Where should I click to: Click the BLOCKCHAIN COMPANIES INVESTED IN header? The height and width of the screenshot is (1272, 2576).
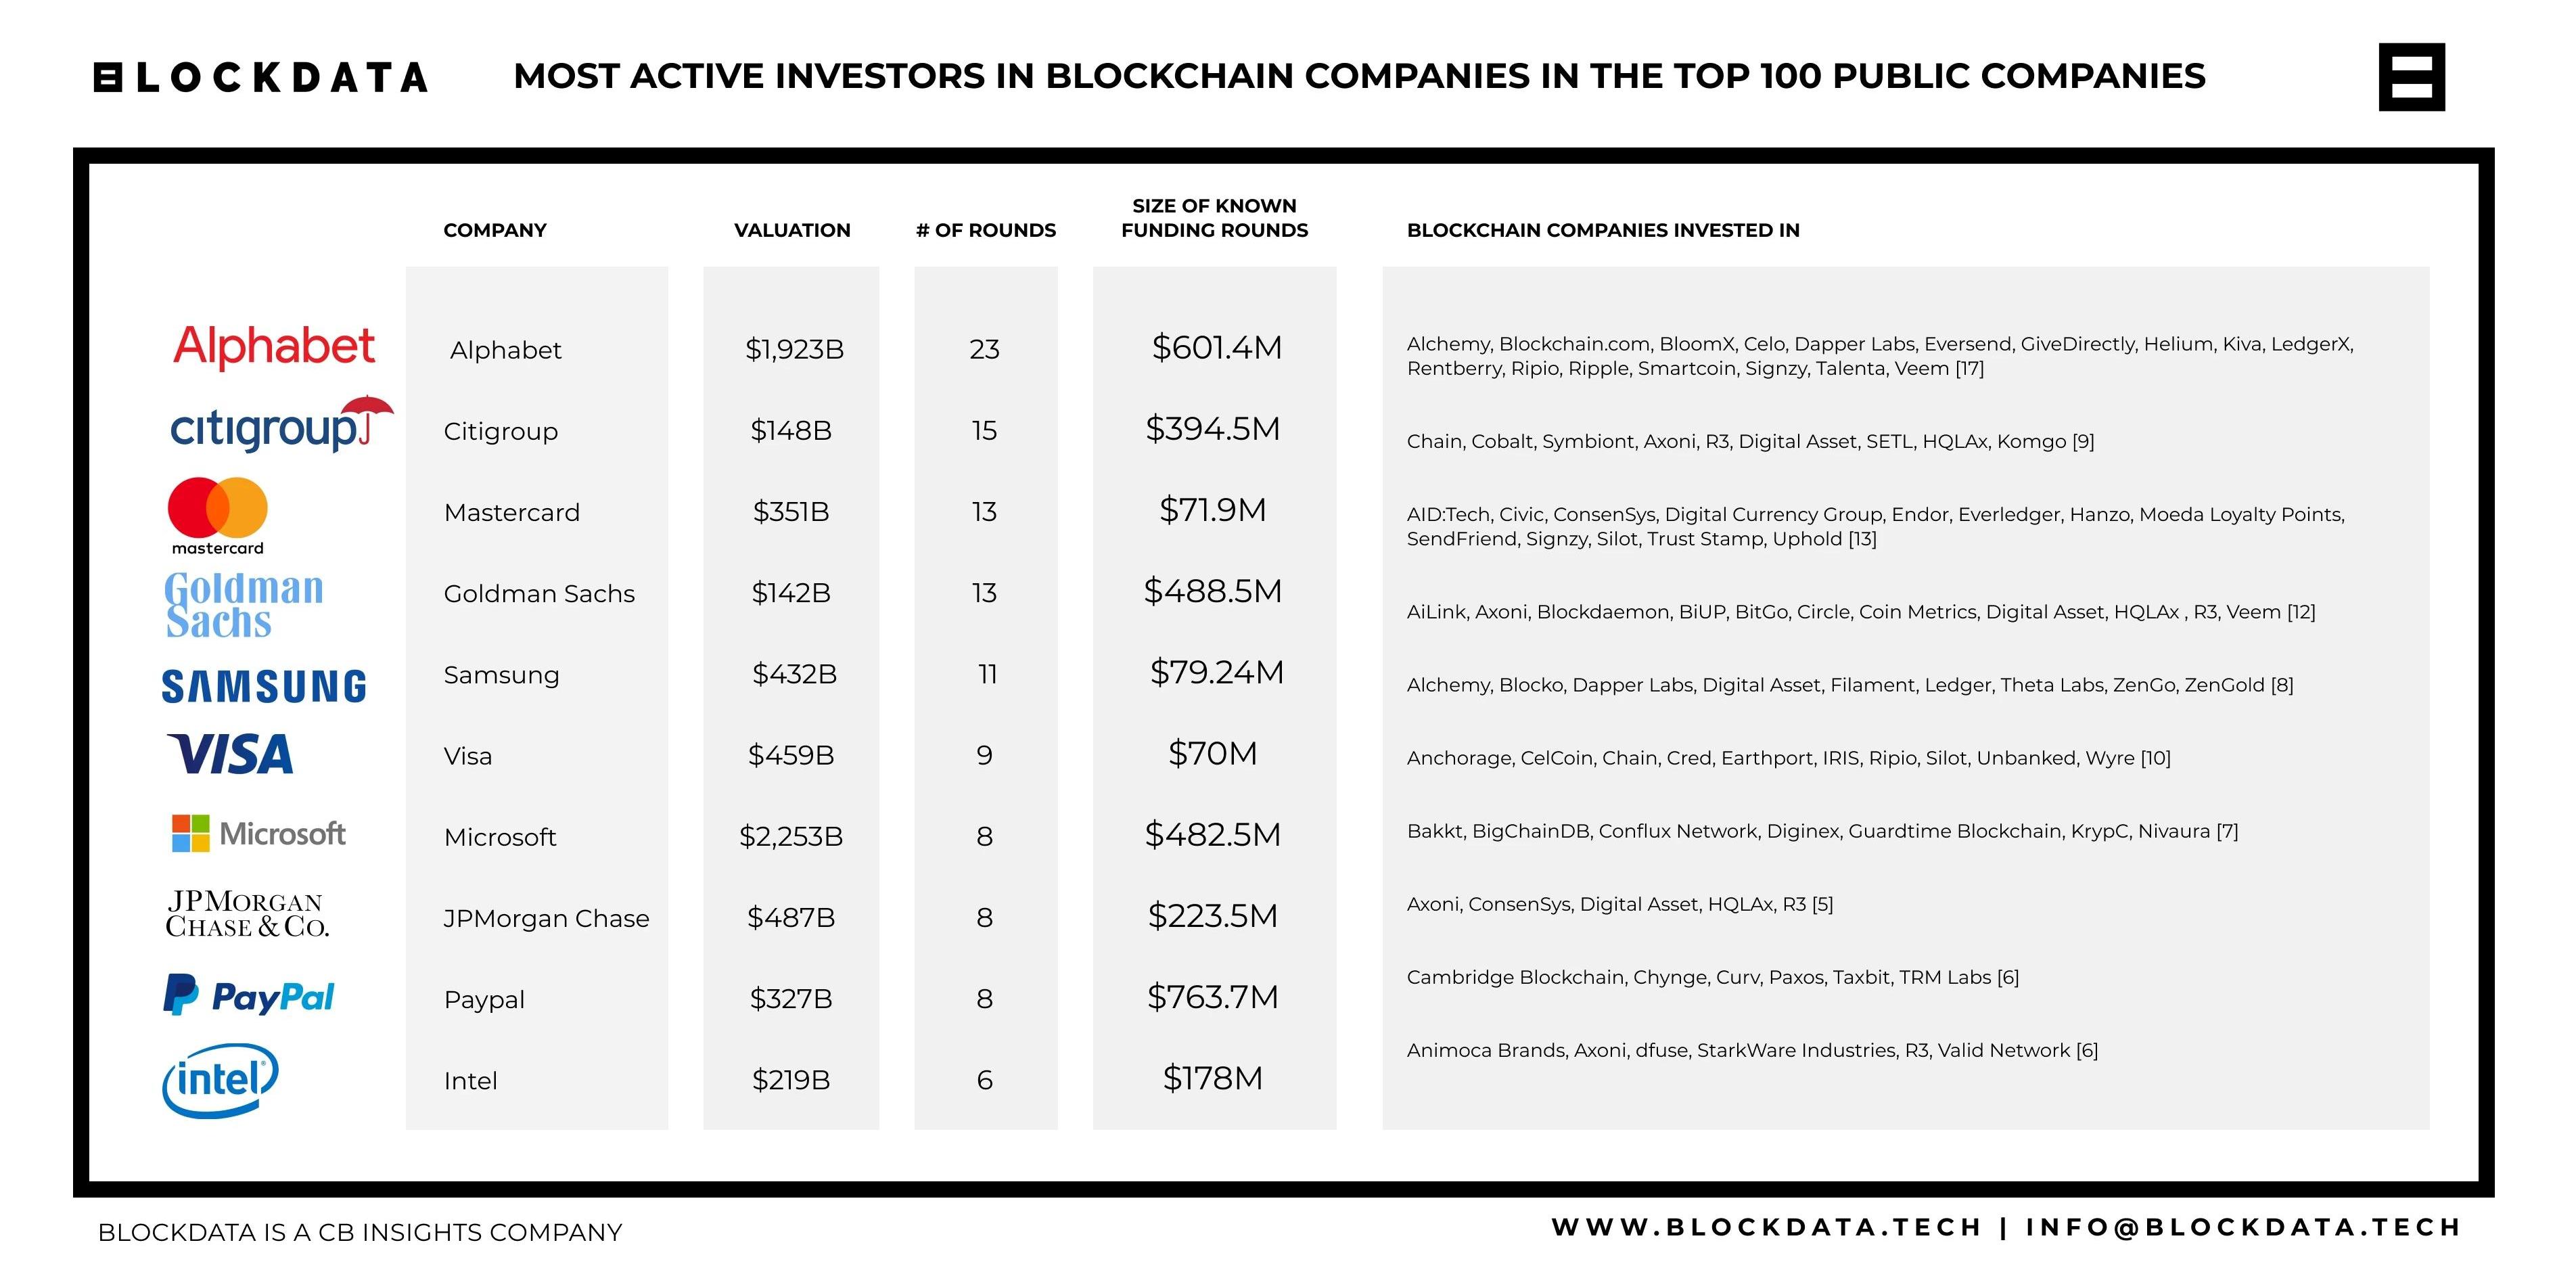click(1602, 230)
